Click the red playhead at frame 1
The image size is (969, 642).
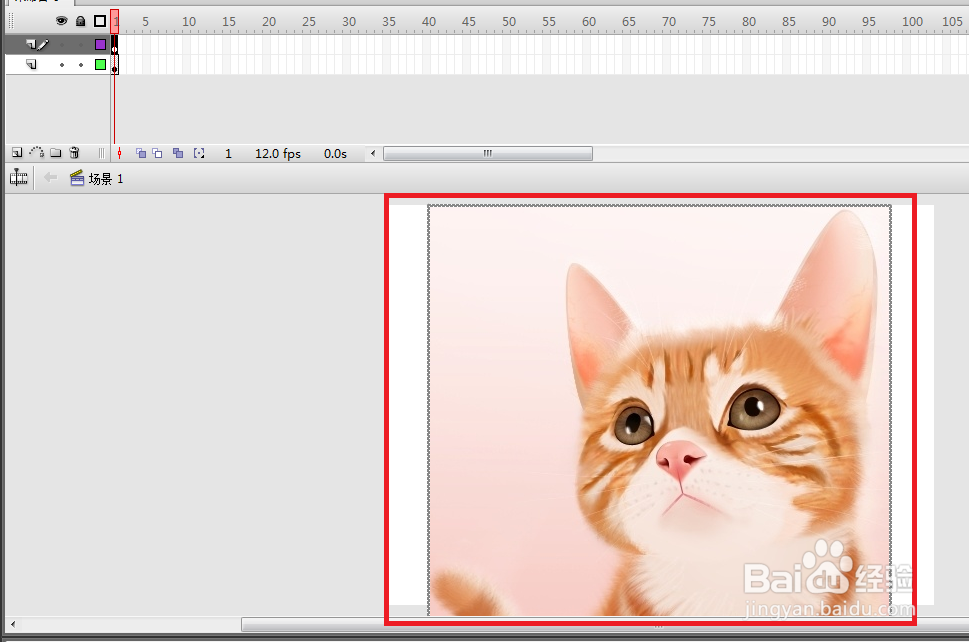coord(115,21)
